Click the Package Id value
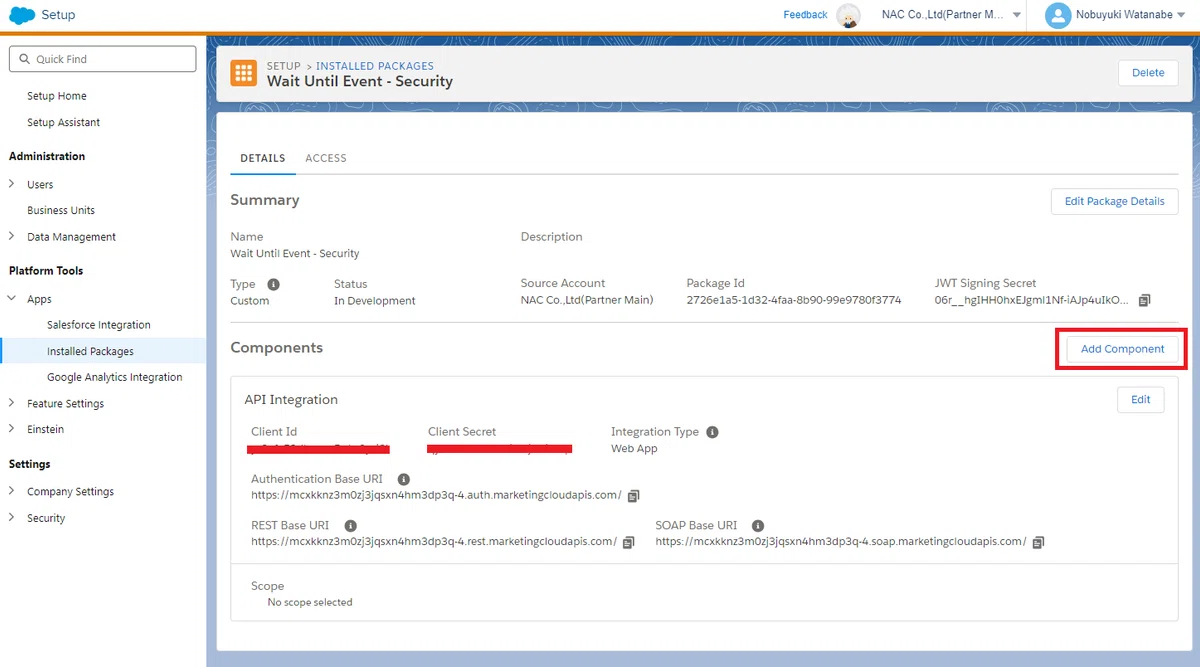1200x667 pixels. [x=794, y=300]
